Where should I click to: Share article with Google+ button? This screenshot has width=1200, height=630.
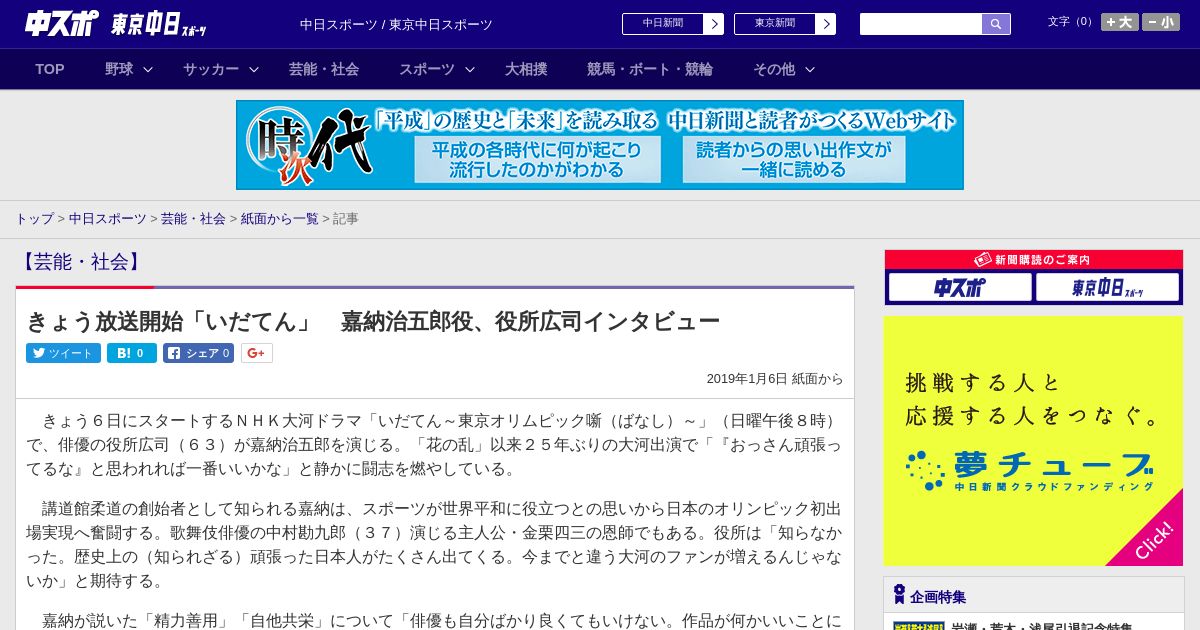tap(257, 353)
